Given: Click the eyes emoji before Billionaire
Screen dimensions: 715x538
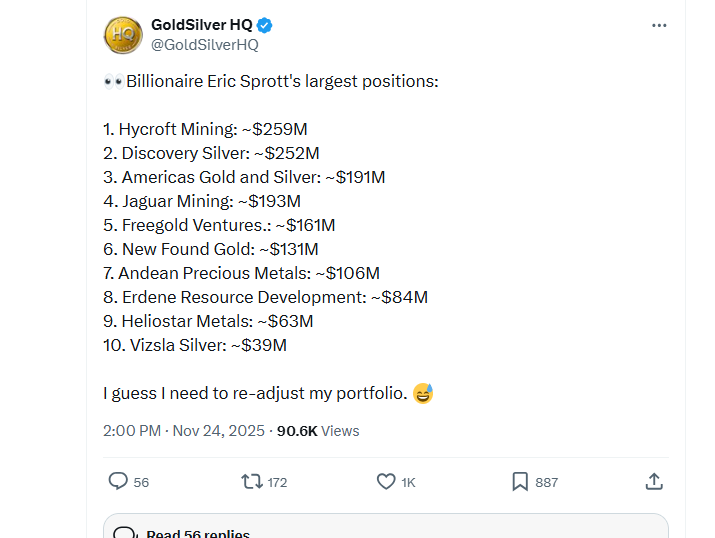Looking at the screenshot, I should click(113, 81).
